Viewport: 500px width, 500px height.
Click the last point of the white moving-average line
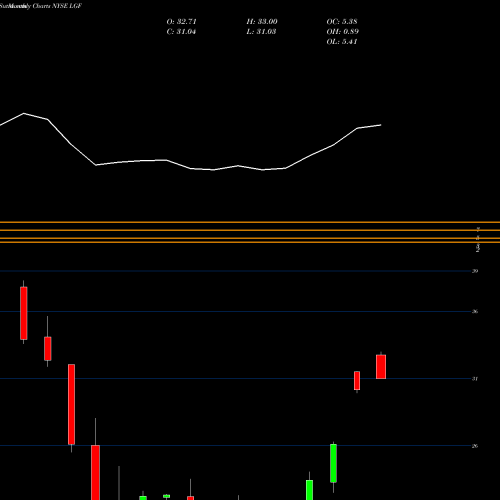pos(381,125)
